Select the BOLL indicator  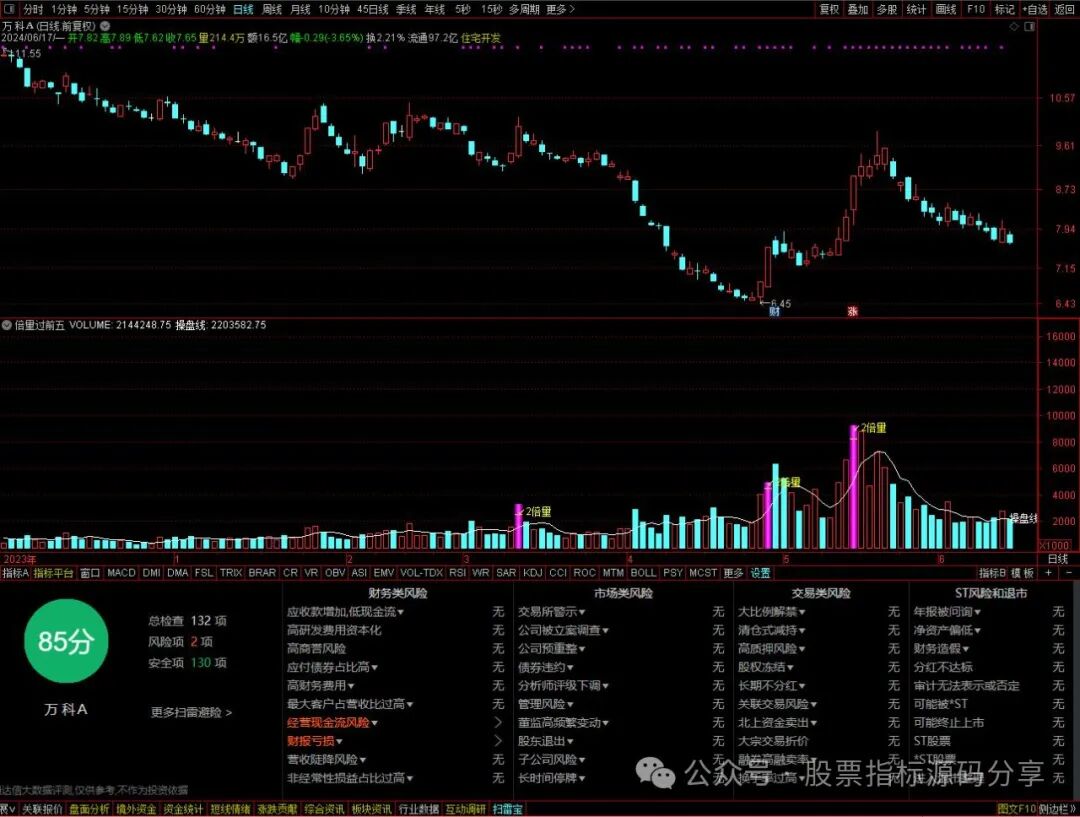click(x=643, y=572)
